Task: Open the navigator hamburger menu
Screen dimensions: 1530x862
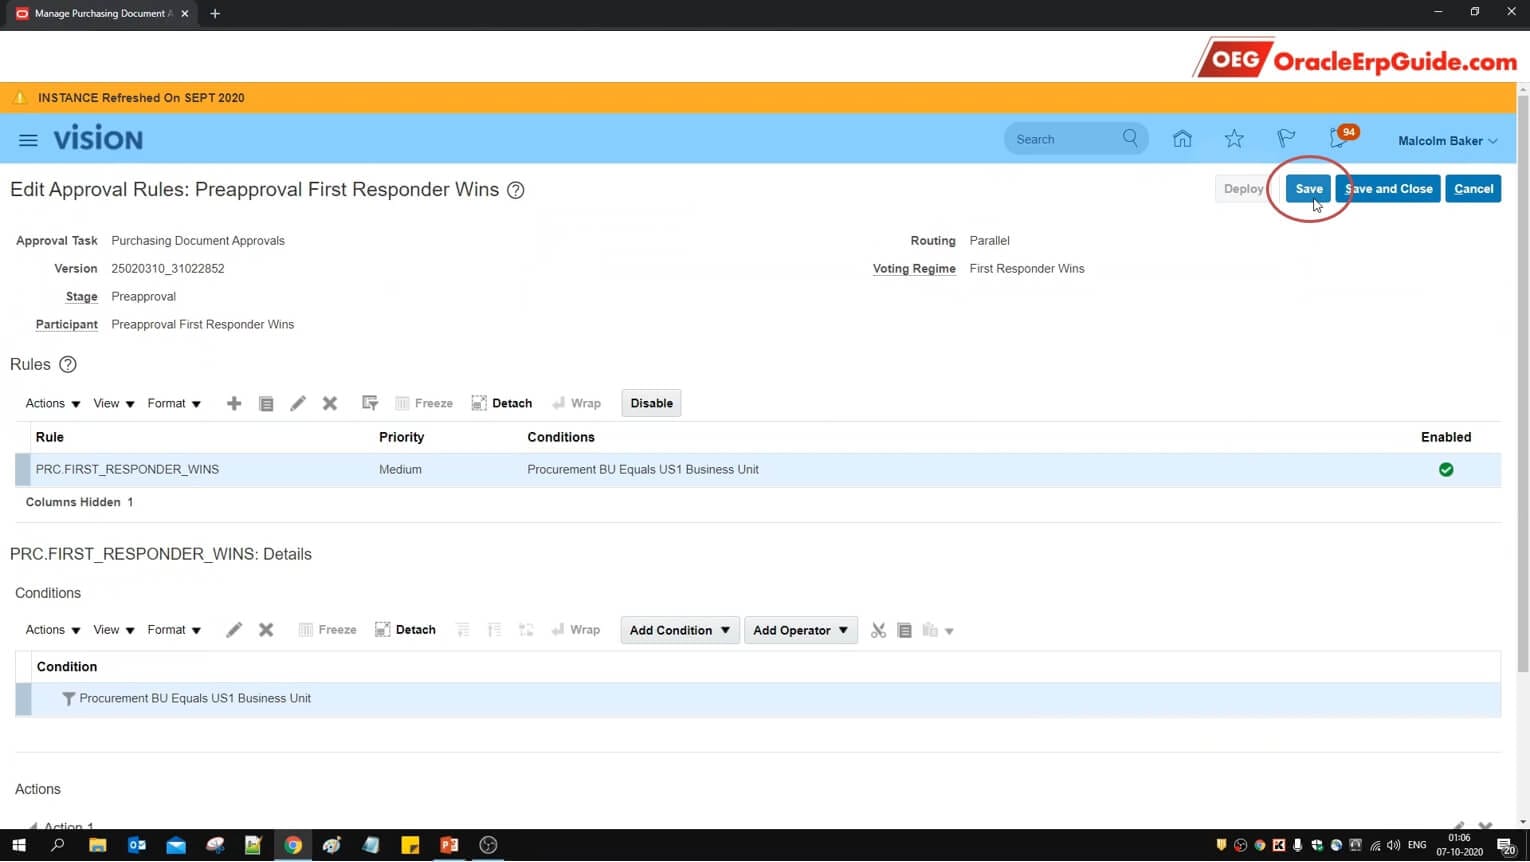Action: pyautogui.click(x=28, y=140)
